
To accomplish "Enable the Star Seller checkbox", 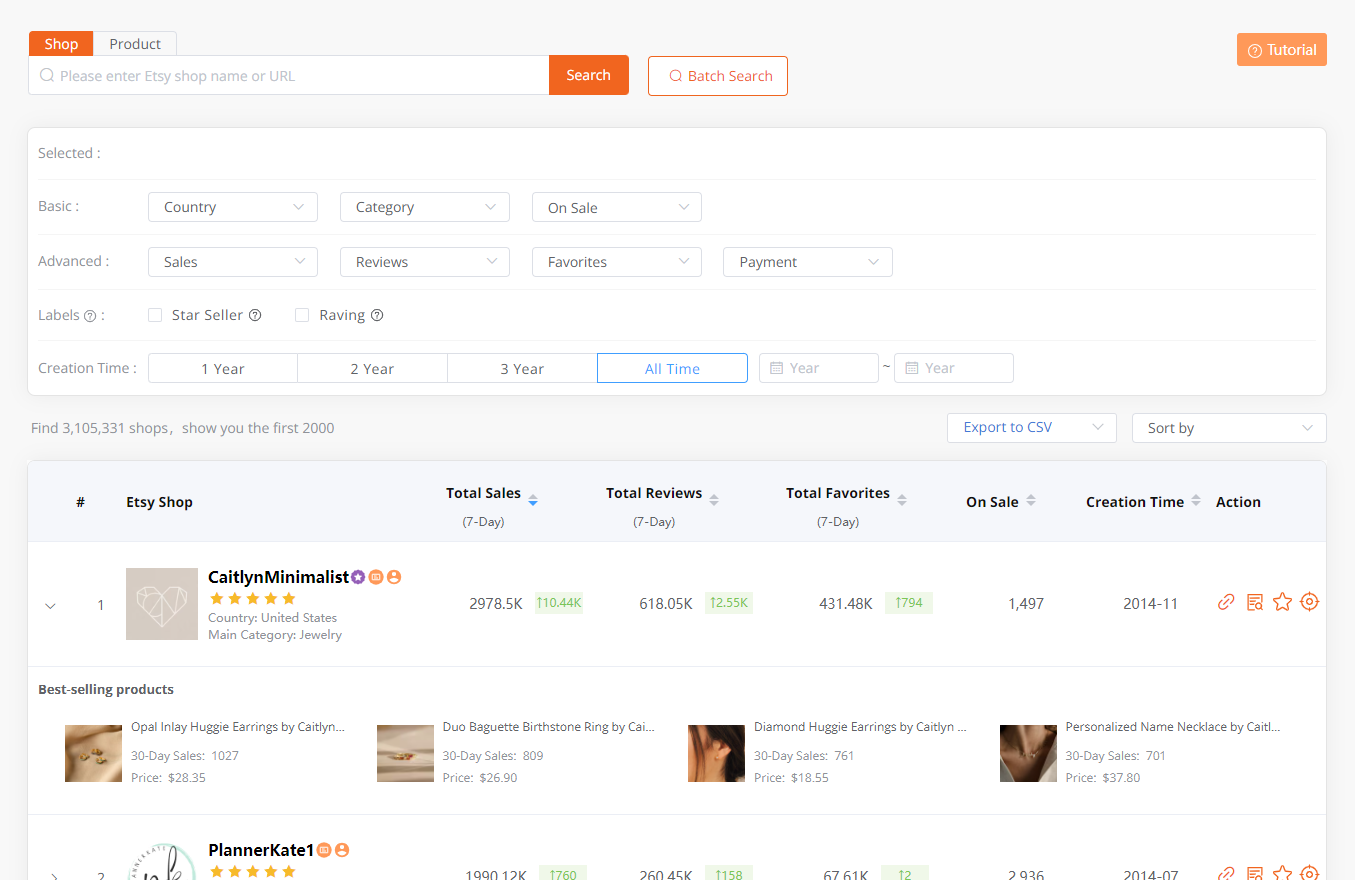I will pos(155,314).
